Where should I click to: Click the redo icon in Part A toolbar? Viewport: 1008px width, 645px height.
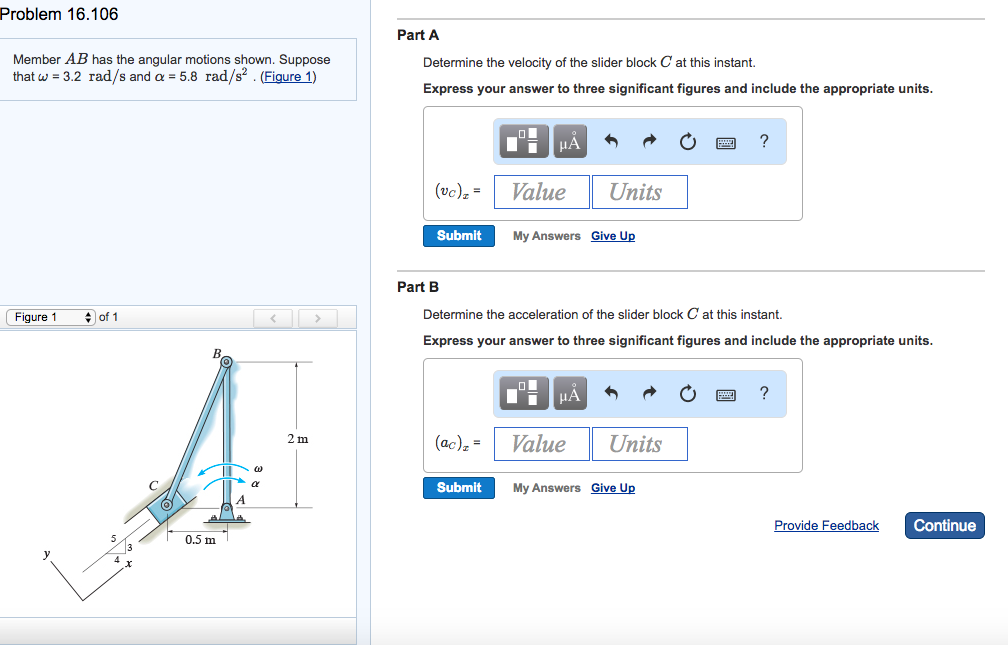pyautogui.click(x=649, y=141)
